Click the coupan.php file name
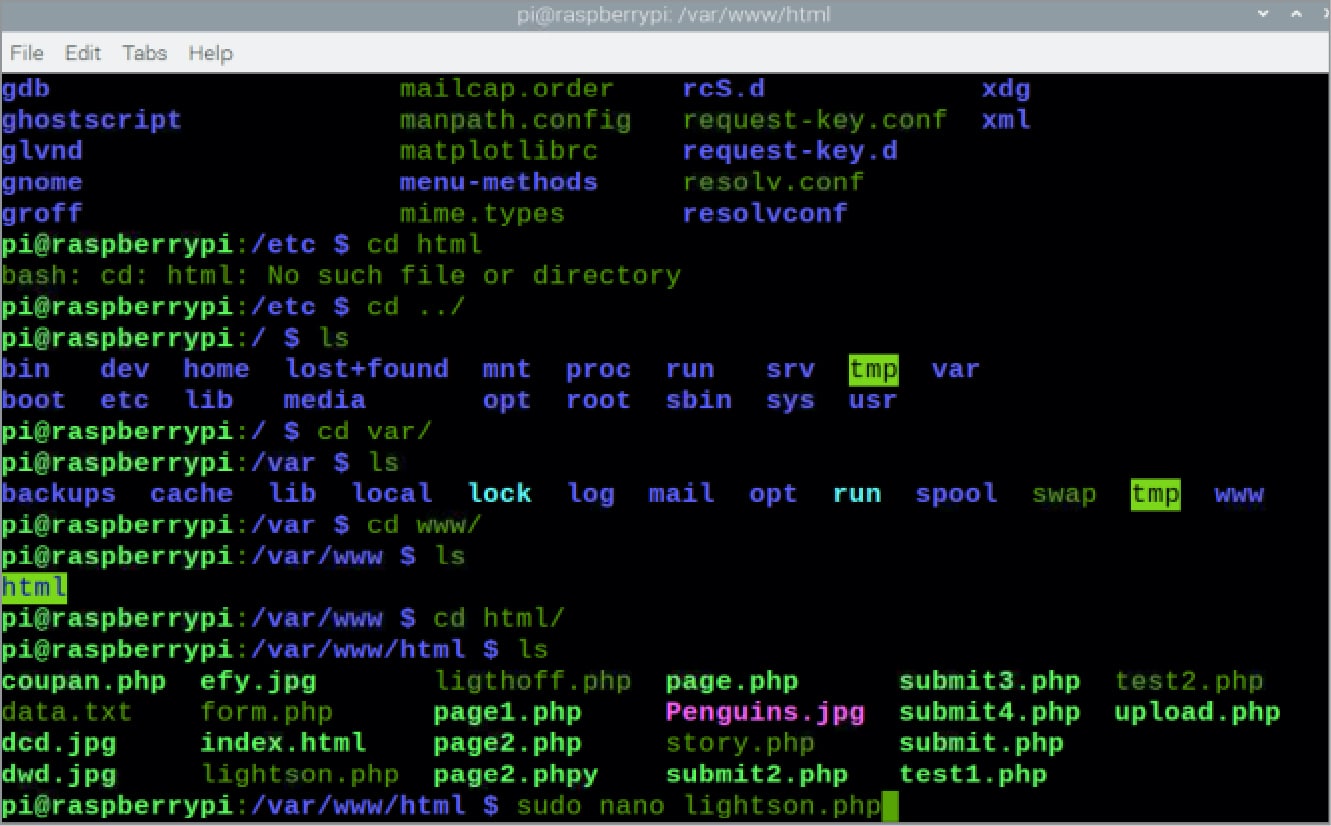The height and width of the screenshot is (826, 1331). click(x=84, y=682)
